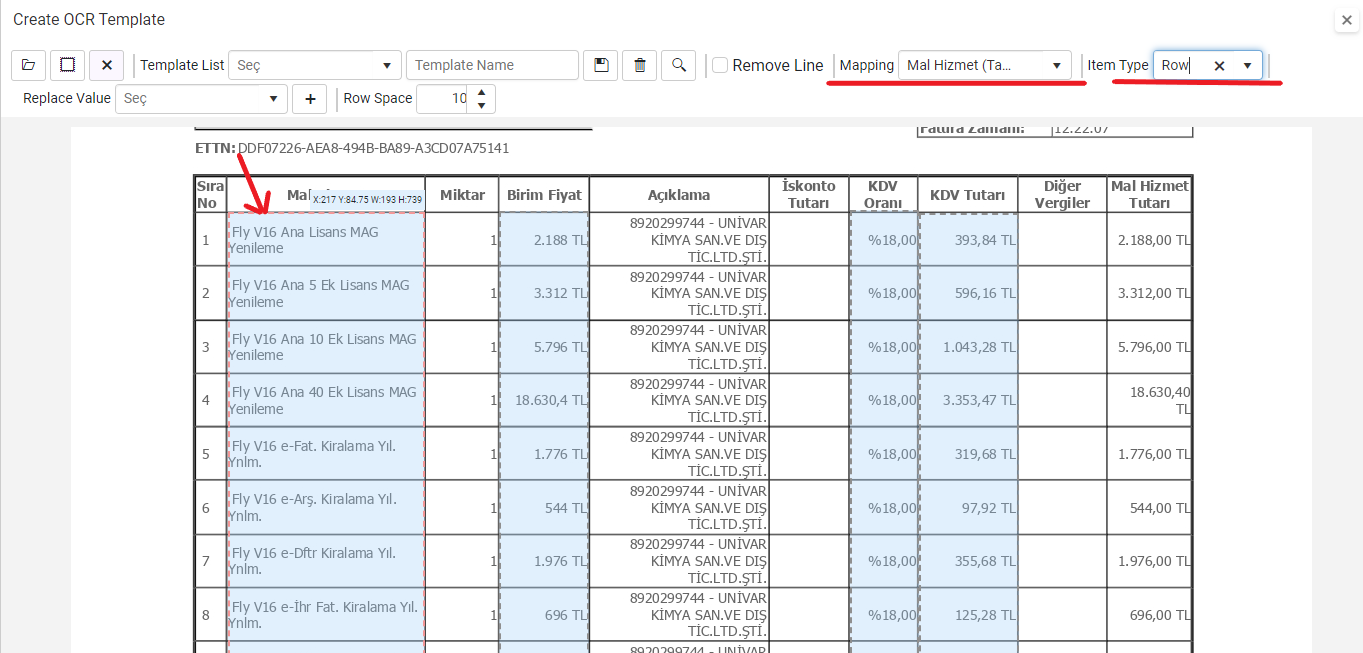The width and height of the screenshot is (1363, 653).
Task: Open the Template List dropdown
Action: click(x=315, y=65)
